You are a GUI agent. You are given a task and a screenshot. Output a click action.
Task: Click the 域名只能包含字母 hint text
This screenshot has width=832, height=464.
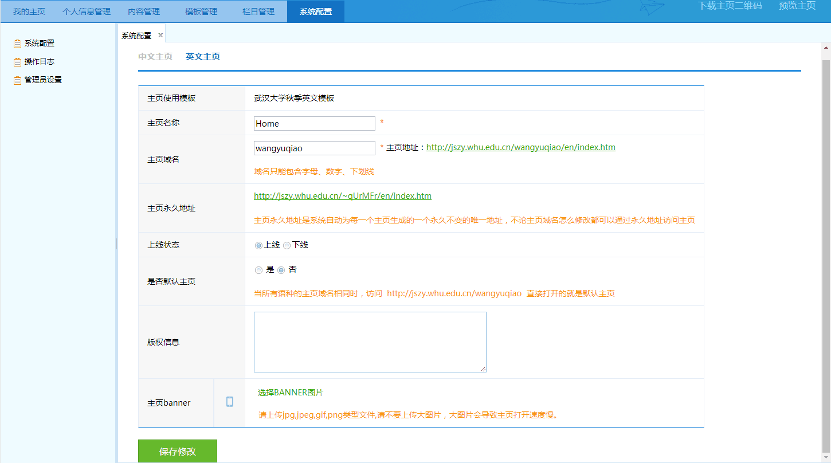(314, 171)
